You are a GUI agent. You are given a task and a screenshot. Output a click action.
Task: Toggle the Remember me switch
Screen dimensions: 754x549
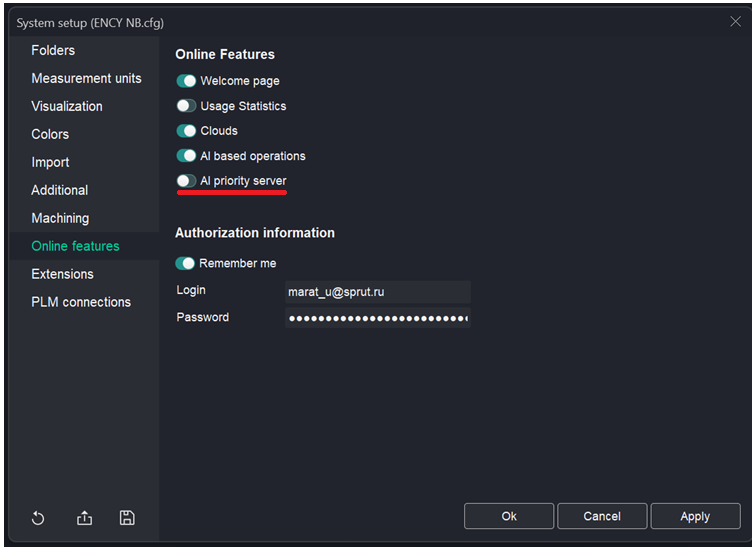185,264
